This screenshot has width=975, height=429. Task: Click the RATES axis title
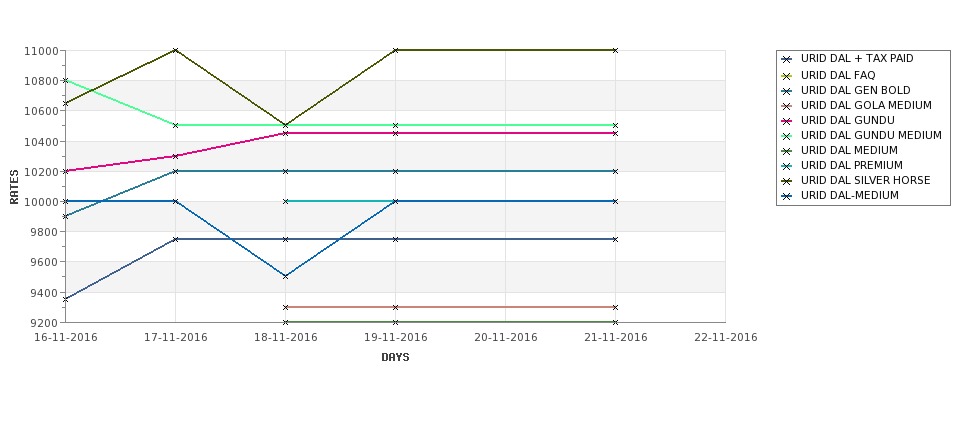pos(14,187)
